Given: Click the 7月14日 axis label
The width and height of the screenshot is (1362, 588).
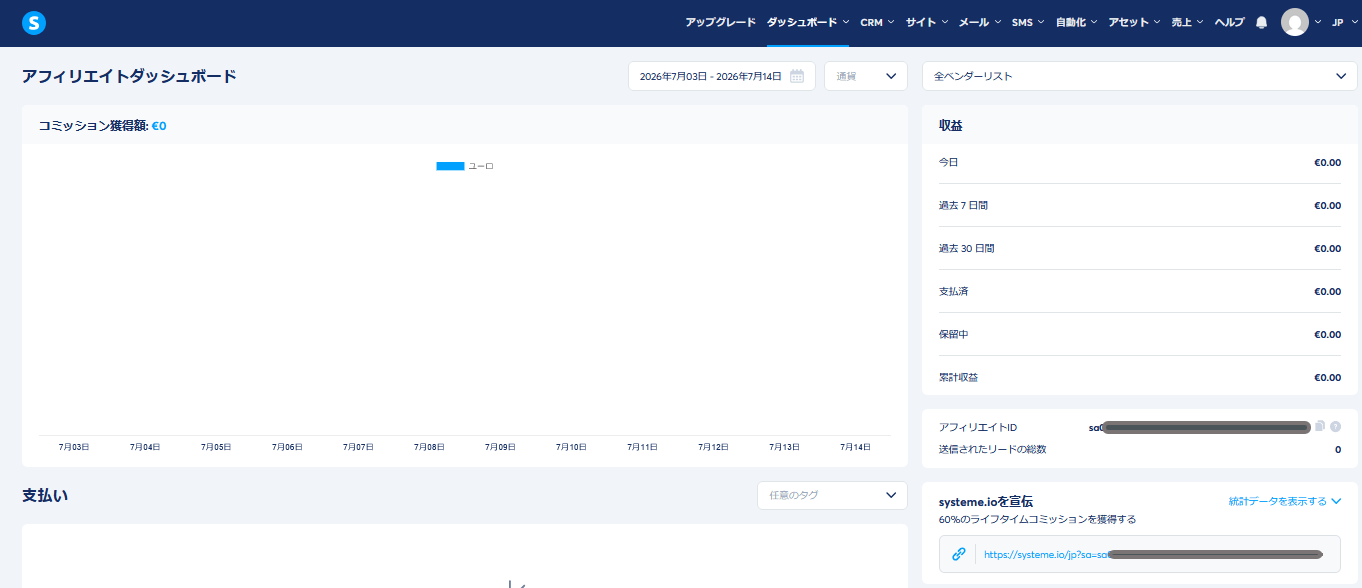Looking at the screenshot, I should pos(856,447).
